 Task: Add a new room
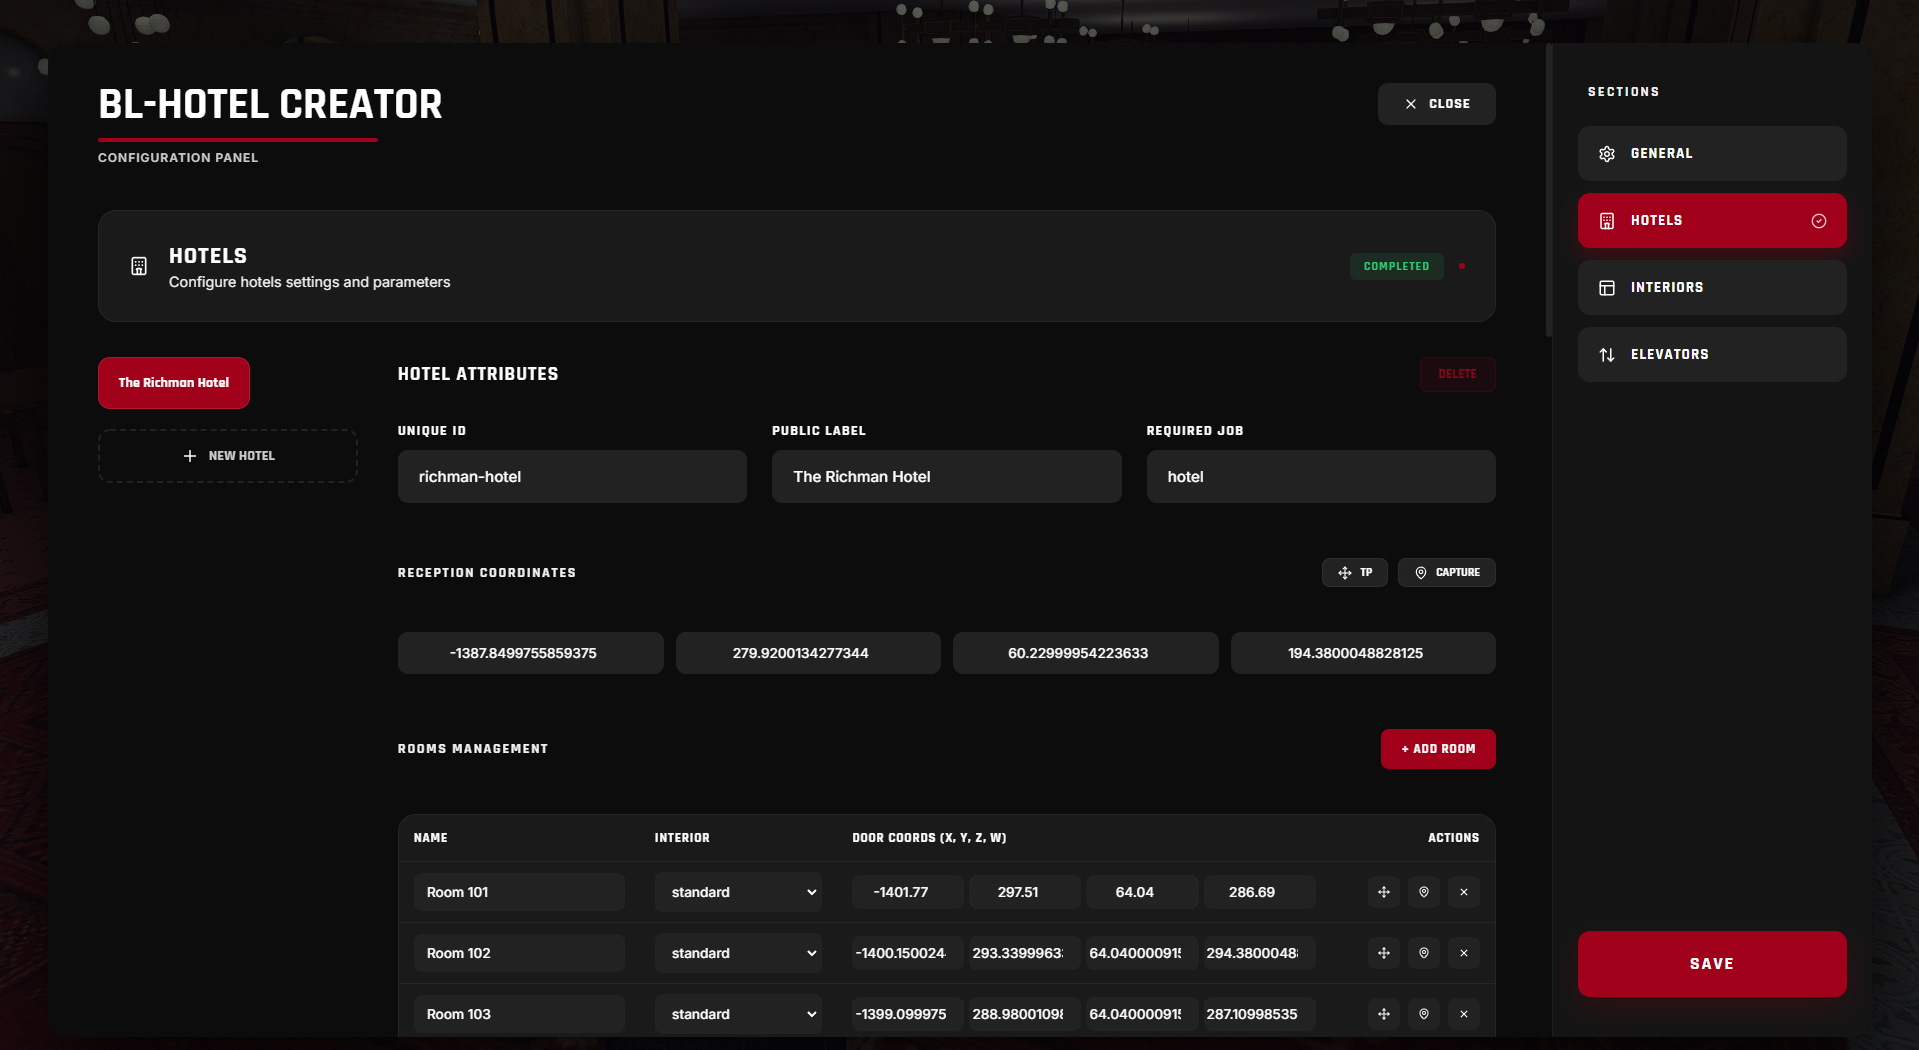[1438, 749]
